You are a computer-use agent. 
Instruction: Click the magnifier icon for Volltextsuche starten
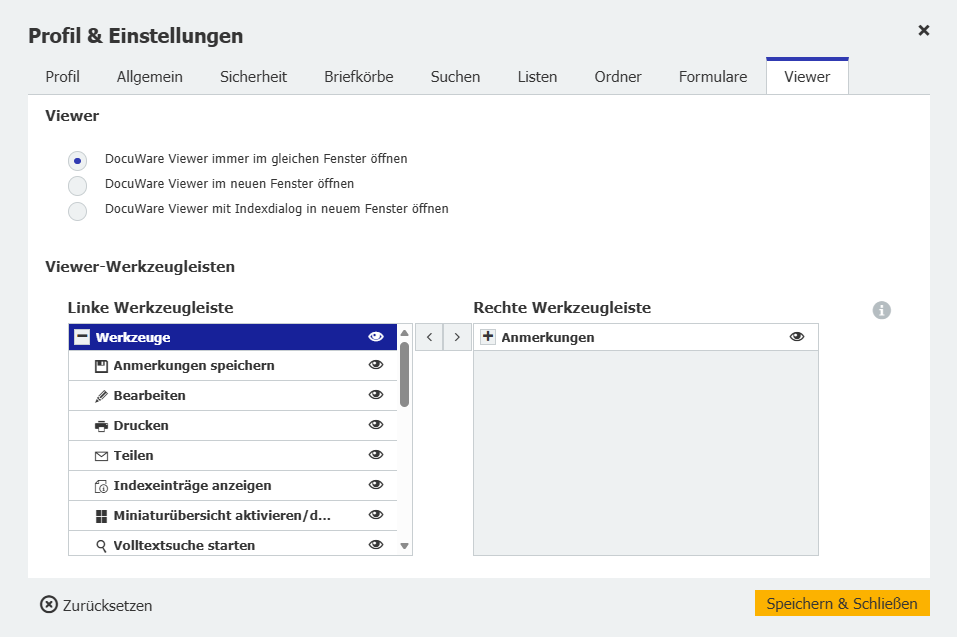click(101, 546)
